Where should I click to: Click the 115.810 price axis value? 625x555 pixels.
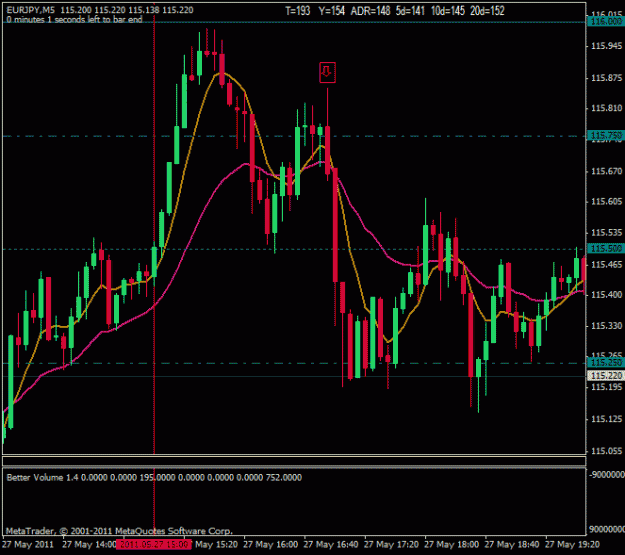606,108
